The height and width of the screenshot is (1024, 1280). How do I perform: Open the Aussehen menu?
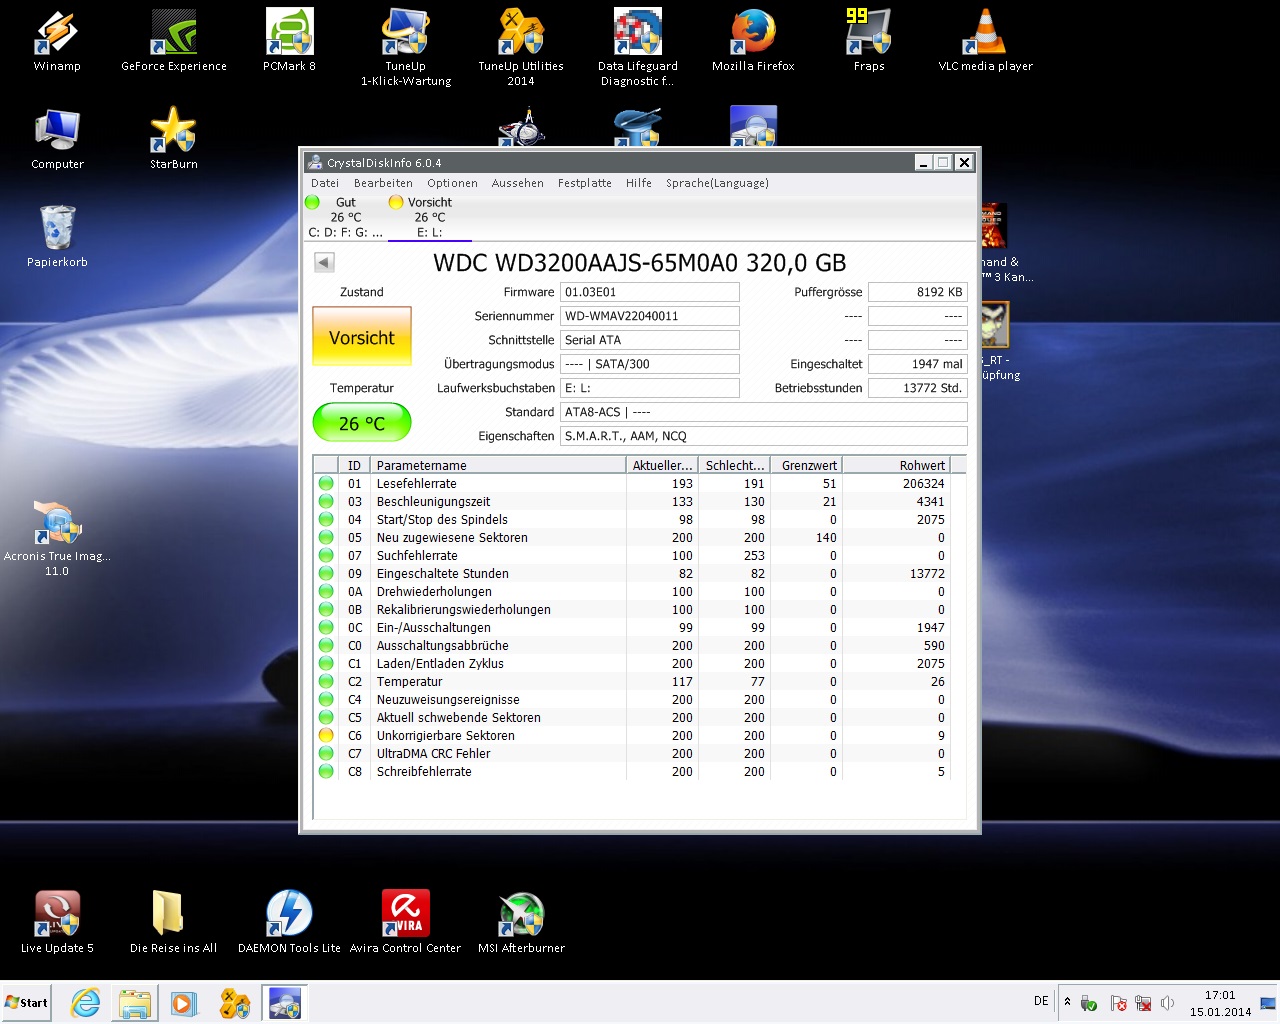(518, 183)
